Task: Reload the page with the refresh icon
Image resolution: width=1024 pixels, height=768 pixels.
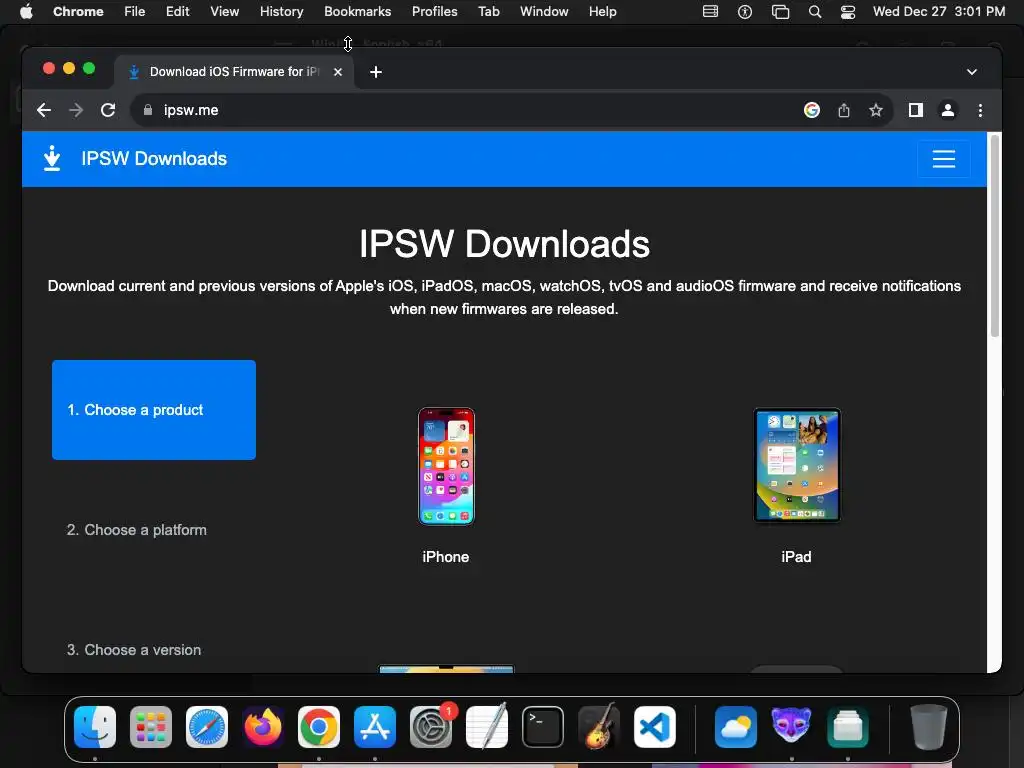Action: [x=108, y=110]
